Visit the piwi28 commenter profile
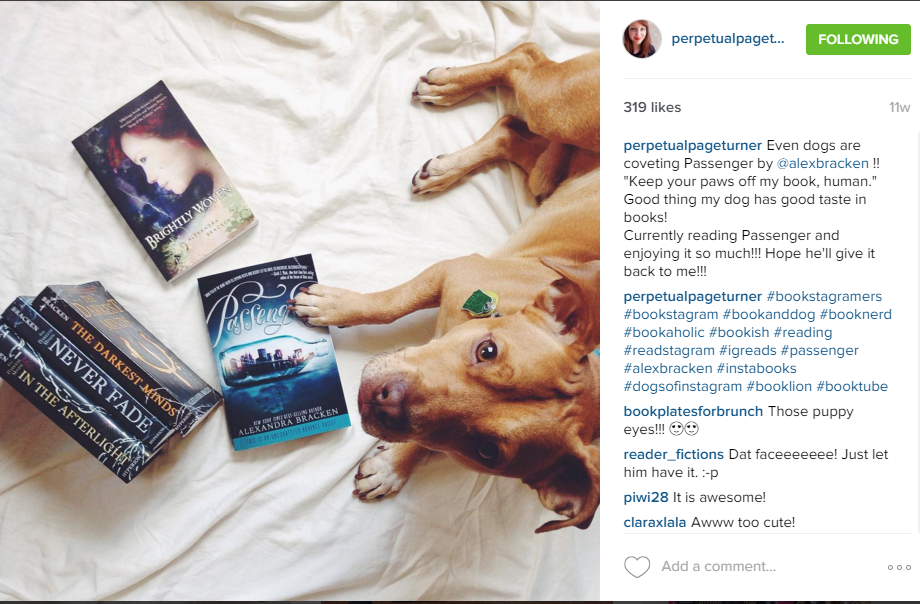The width and height of the screenshot is (920, 604). (x=645, y=497)
